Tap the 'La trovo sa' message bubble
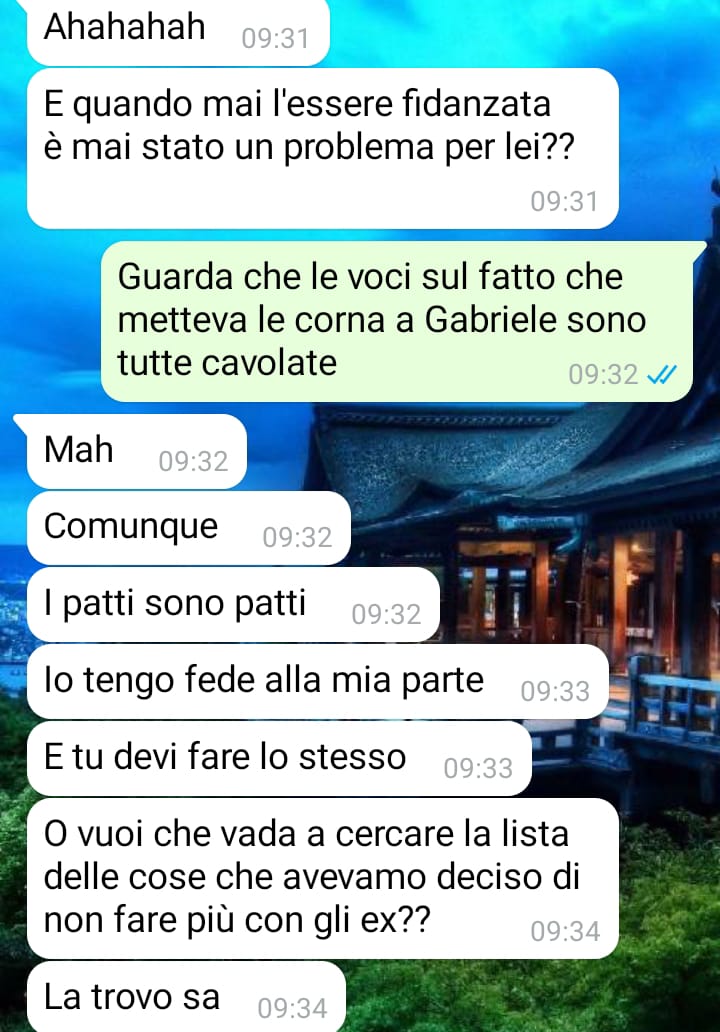The image size is (720, 1032). (186, 996)
